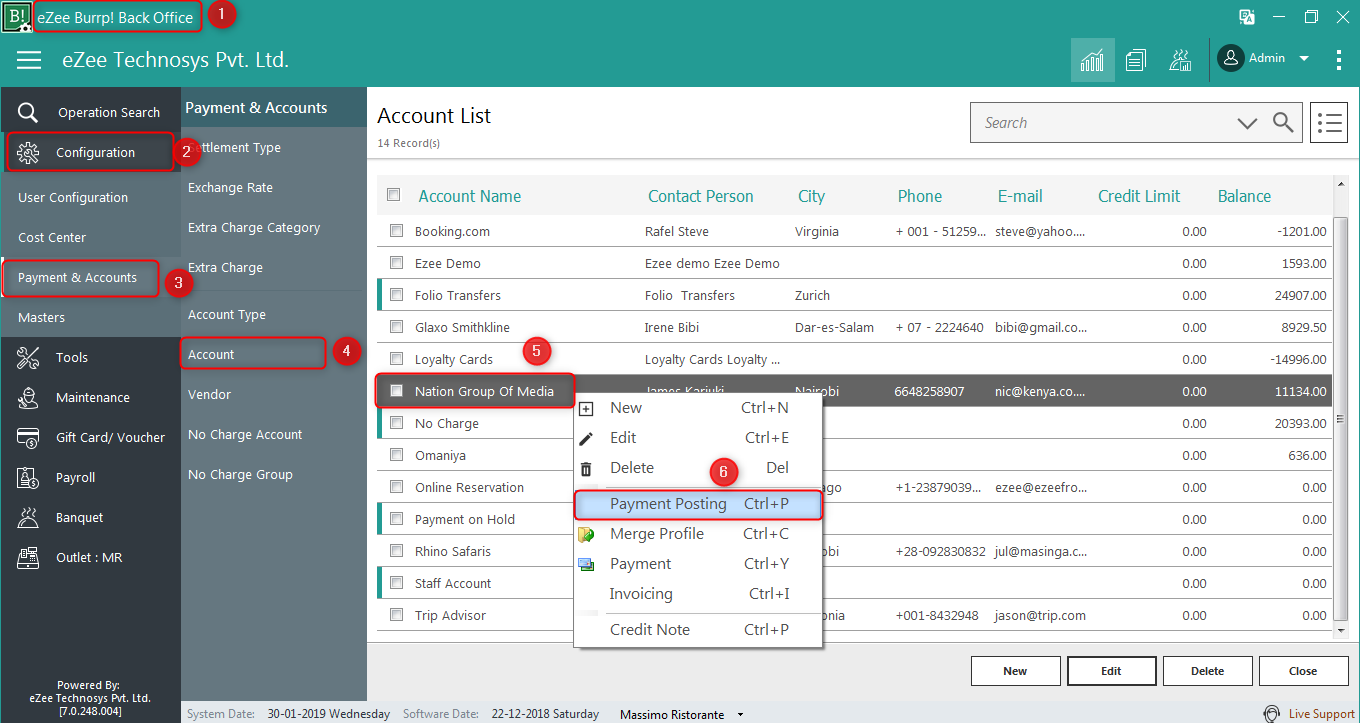Check the Booking.com row checkbox
This screenshot has width=1360, height=723.
397,231
